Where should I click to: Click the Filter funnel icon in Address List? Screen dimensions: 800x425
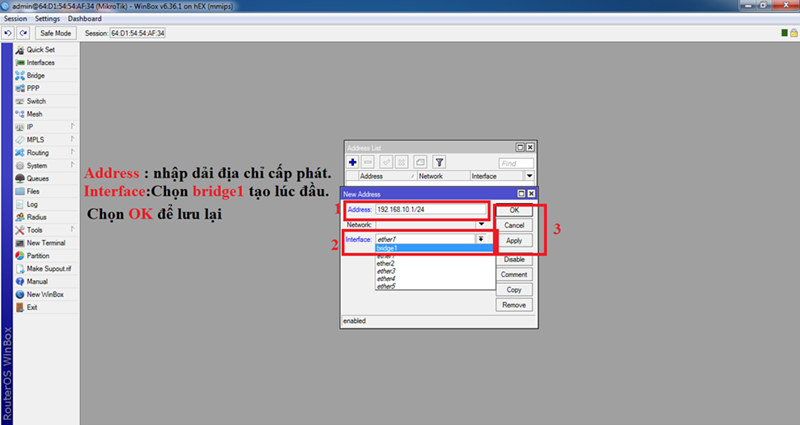click(x=439, y=162)
